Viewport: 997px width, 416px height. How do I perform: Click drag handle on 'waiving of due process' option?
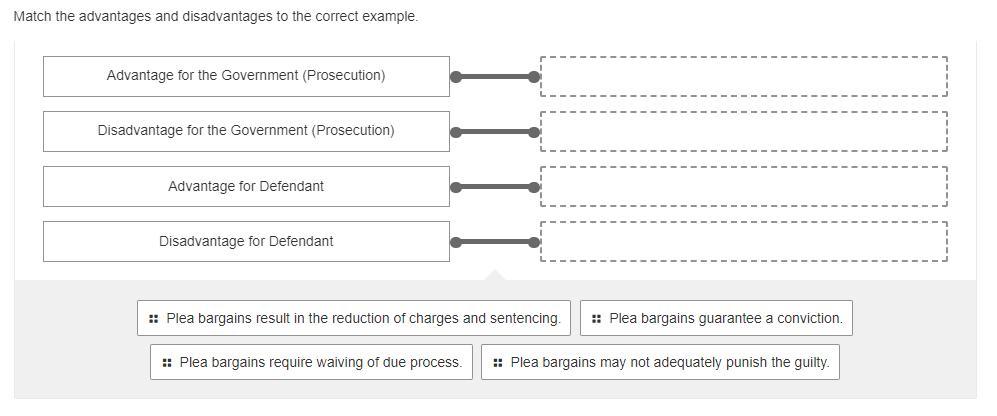pos(166,363)
